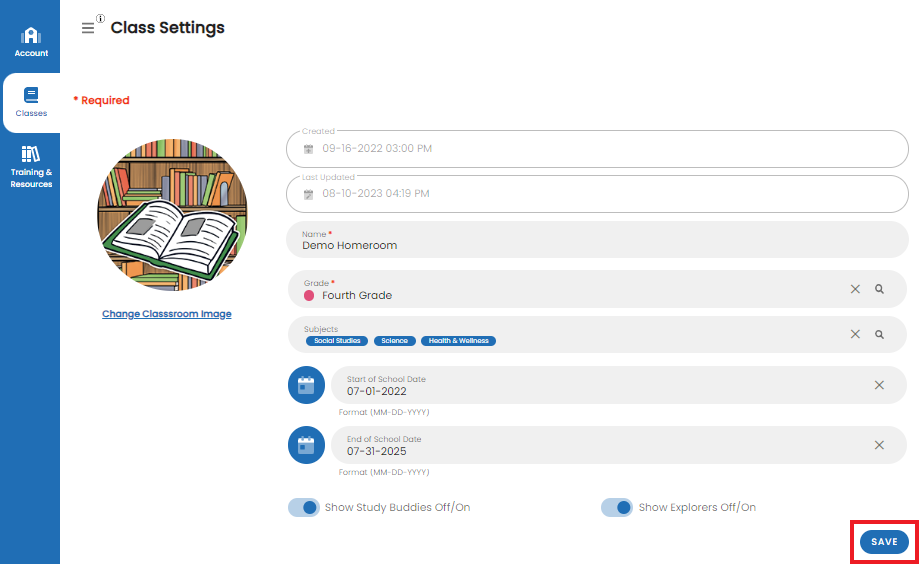The height and width of the screenshot is (564, 919).
Task: Select Classes sidebar item
Action: tap(31, 102)
